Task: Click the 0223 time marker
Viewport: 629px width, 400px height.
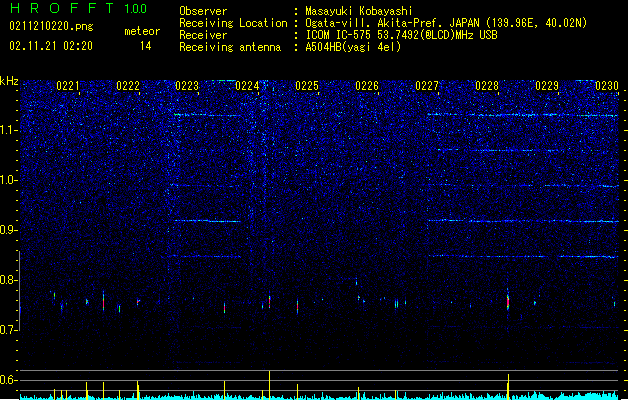Action: [187, 86]
